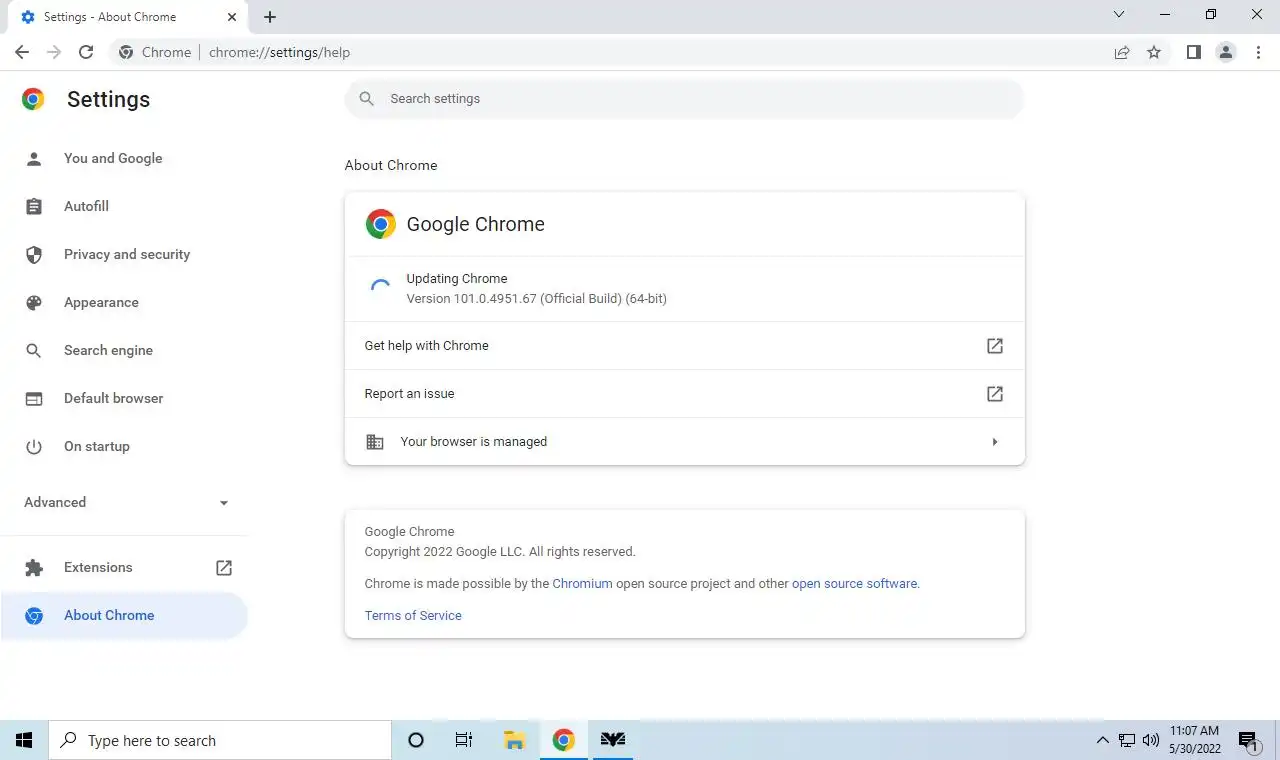Select About Chrome in sidebar

125,615
